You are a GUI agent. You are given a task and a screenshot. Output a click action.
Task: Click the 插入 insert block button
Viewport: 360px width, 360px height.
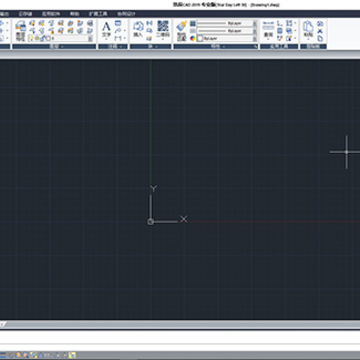pyautogui.click(x=138, y=29)
